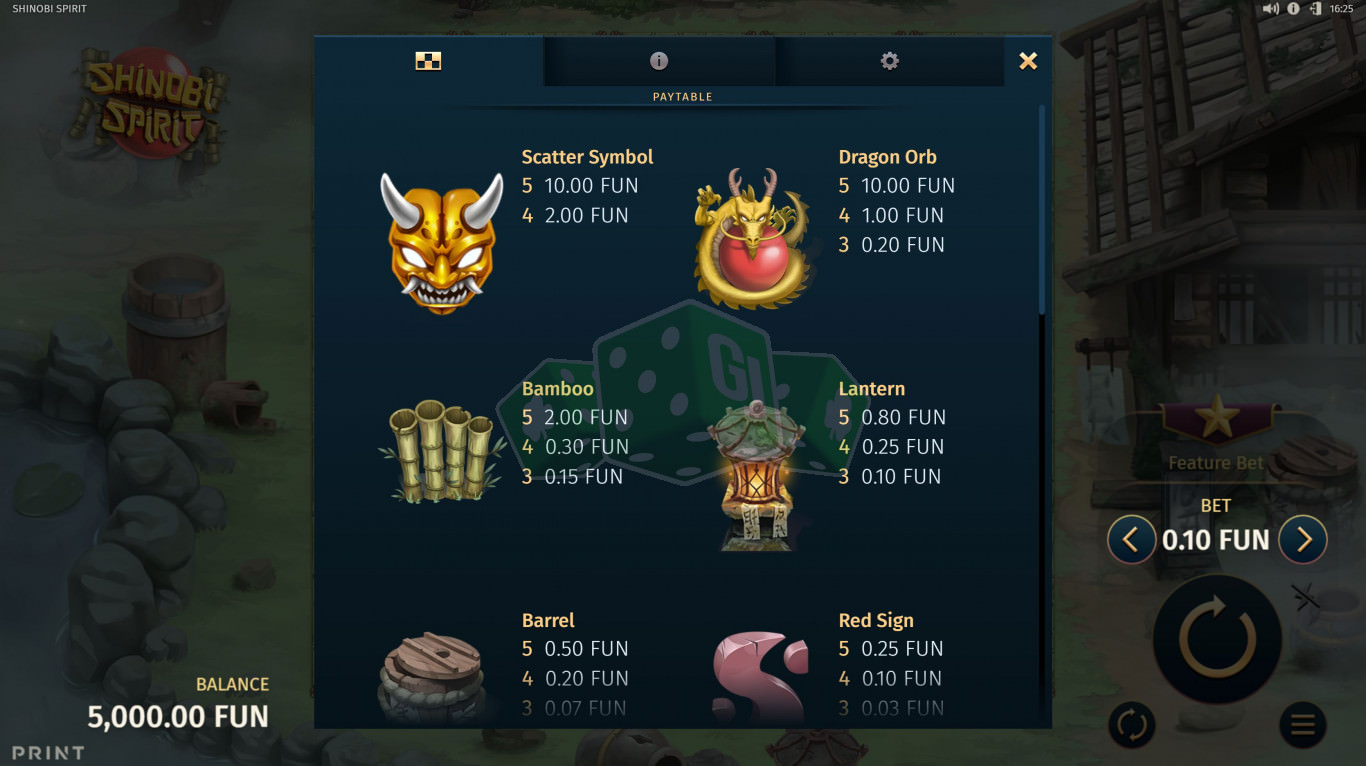Toggle turbo lightning bolt icon
Image resolution: width=1366 pixels, height=766 pixels.
tap(1306, 597)
